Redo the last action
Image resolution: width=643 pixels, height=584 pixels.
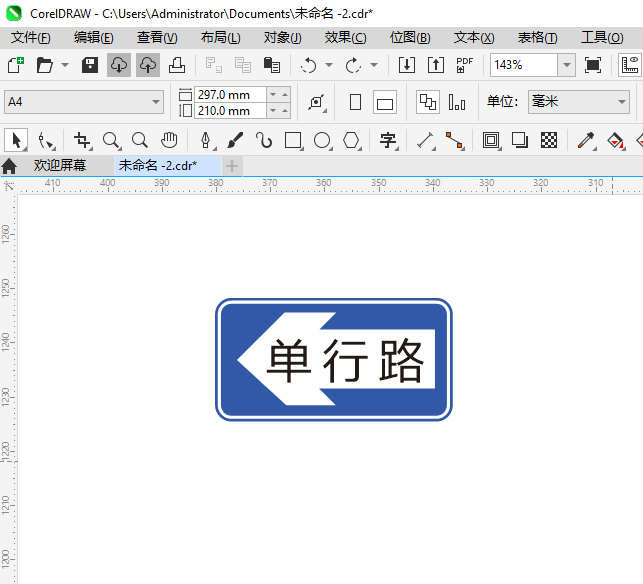pyautogui.click(x=353, y=65)
